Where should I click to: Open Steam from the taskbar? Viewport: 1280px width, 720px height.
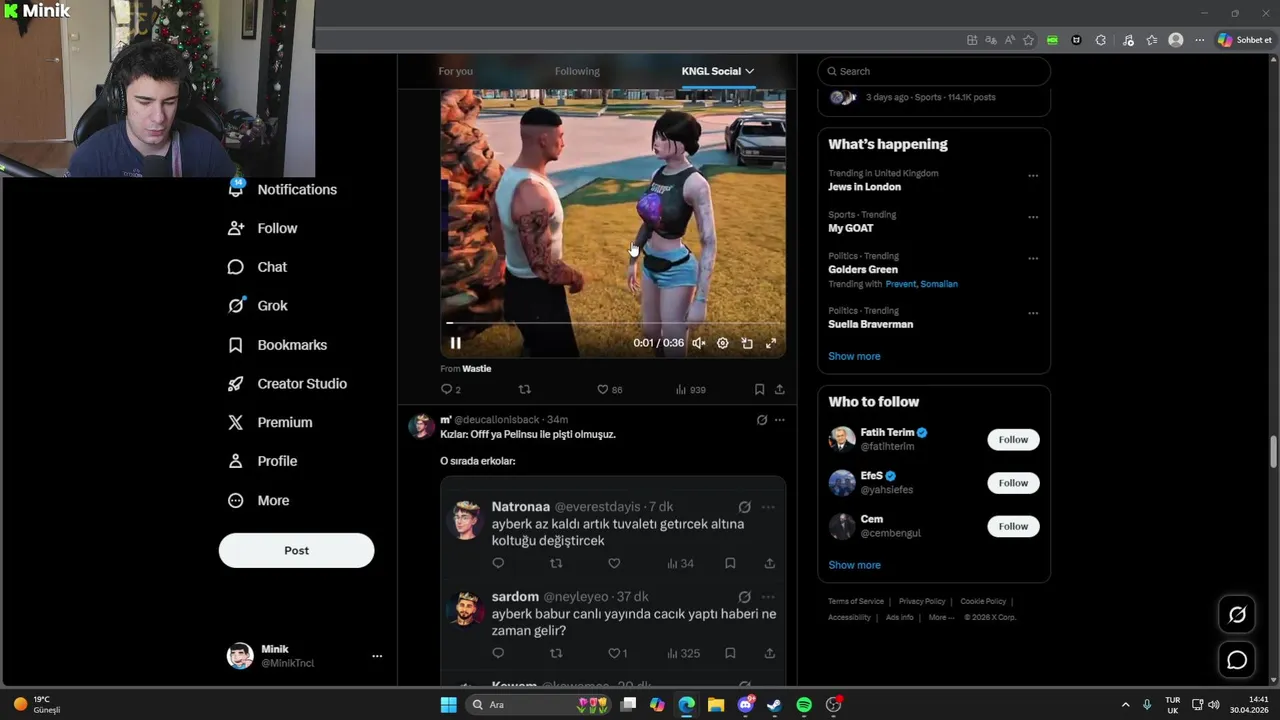[x=774, y=705]
